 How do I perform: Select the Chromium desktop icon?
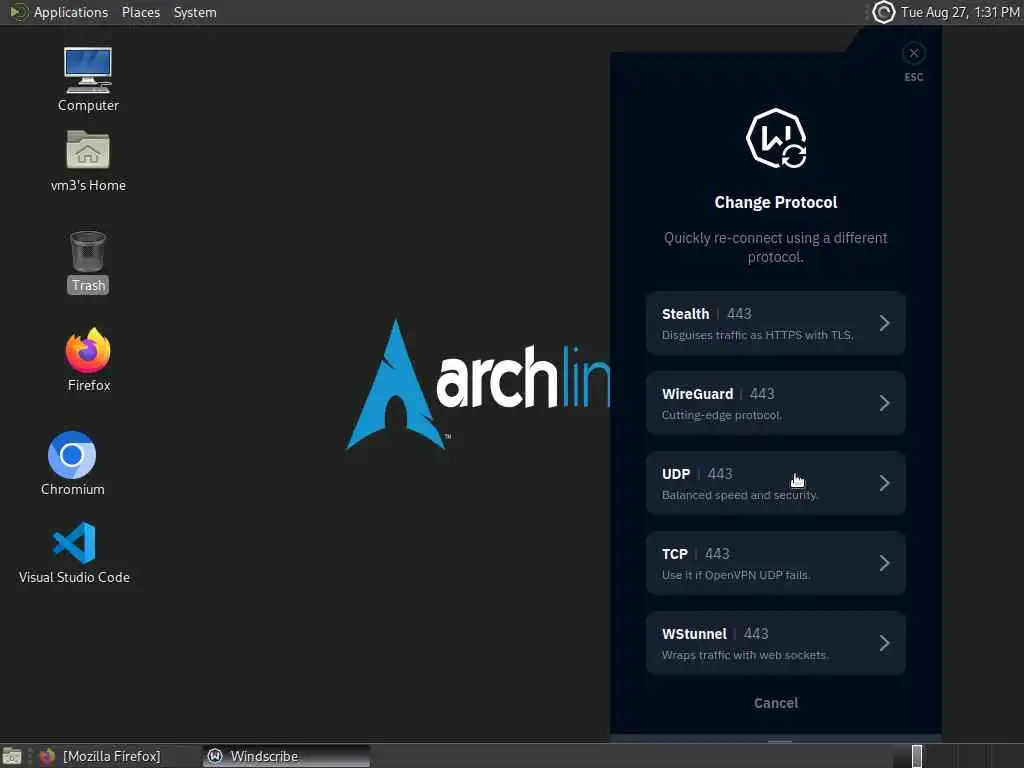[72, 464]
